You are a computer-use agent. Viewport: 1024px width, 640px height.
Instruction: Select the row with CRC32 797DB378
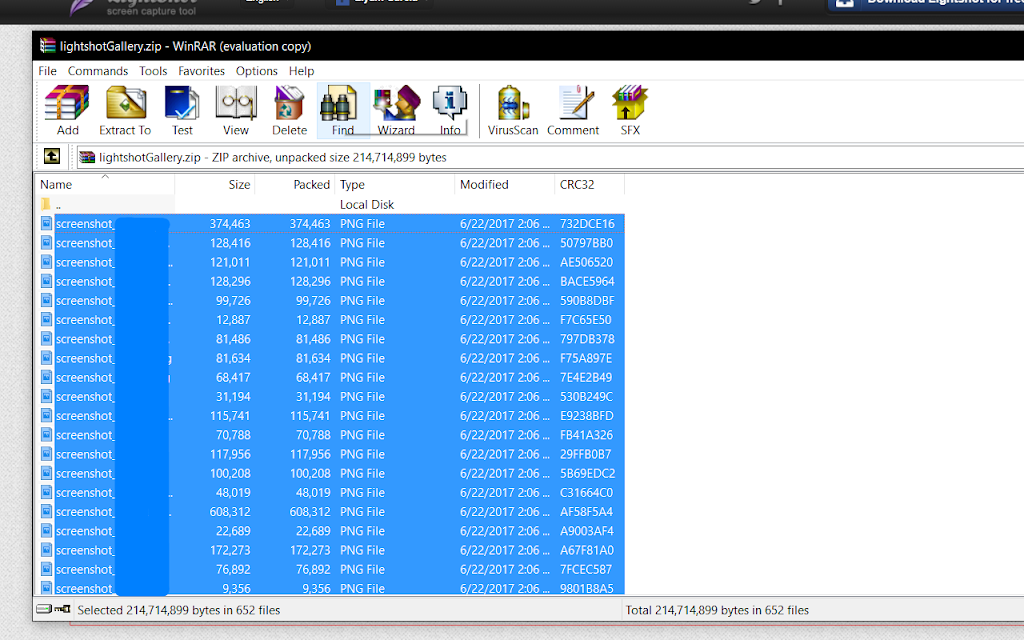click(x=330, y=339)
